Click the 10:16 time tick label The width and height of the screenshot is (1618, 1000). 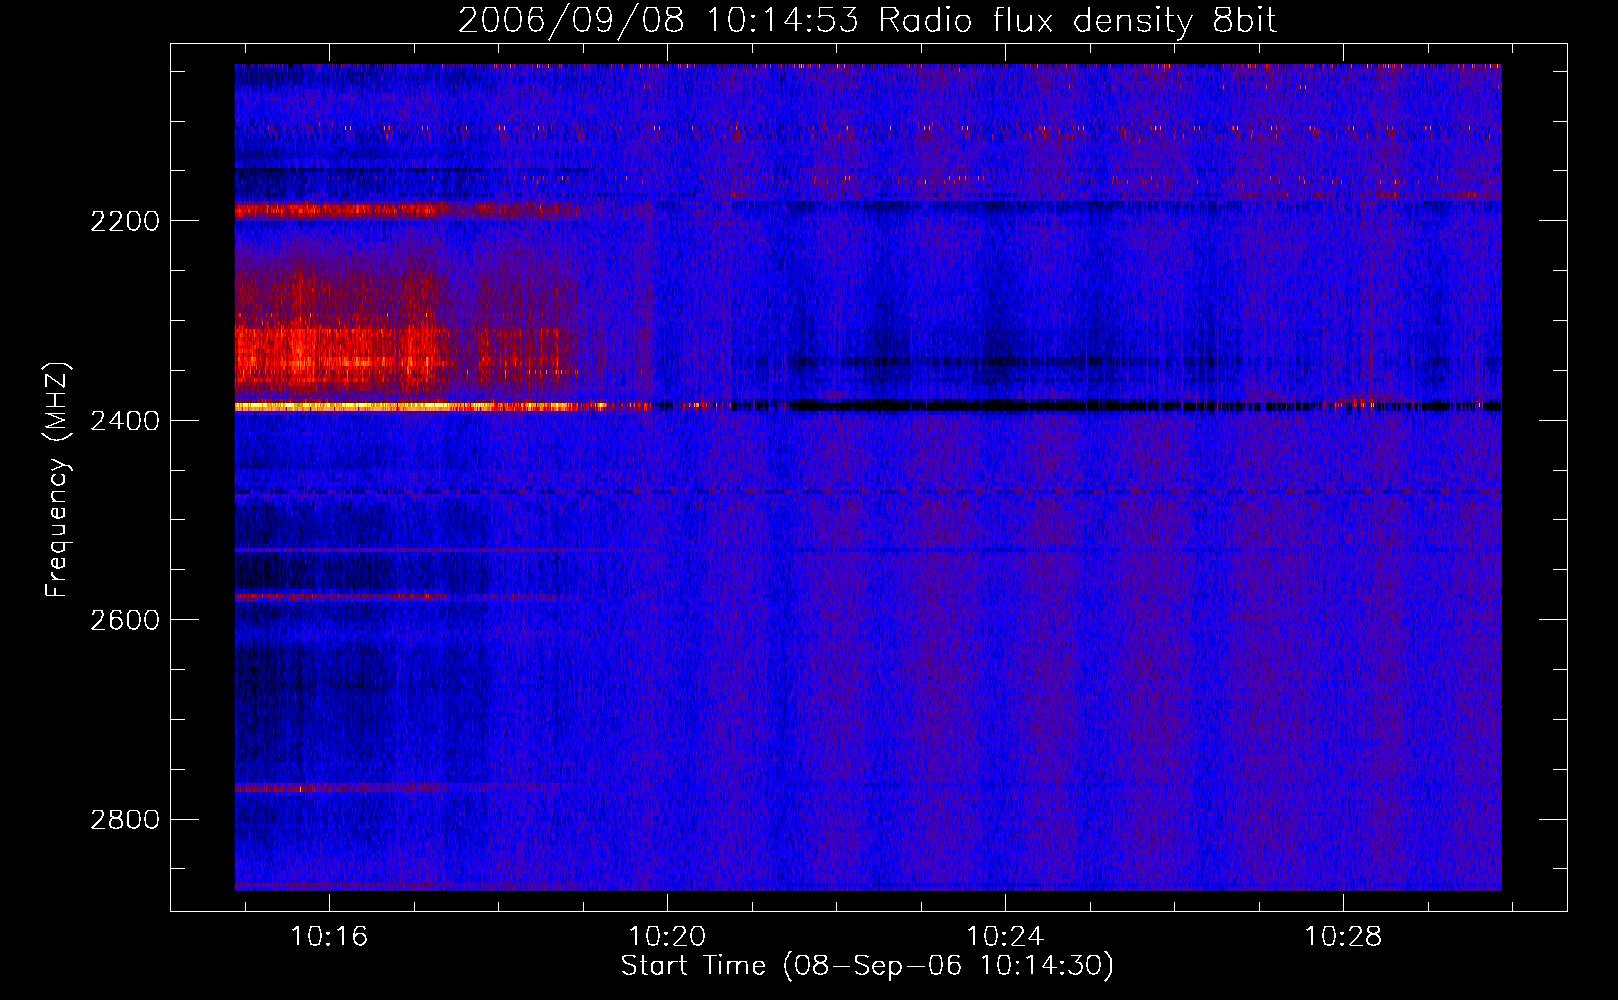(x=329, y=936)
